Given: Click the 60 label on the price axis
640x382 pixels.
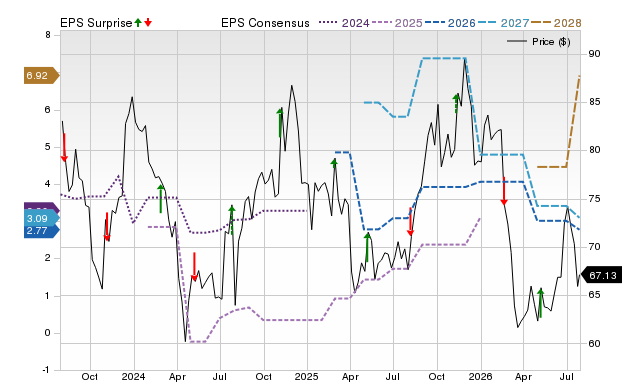Looking at the screenshot, I should point(594,344).
